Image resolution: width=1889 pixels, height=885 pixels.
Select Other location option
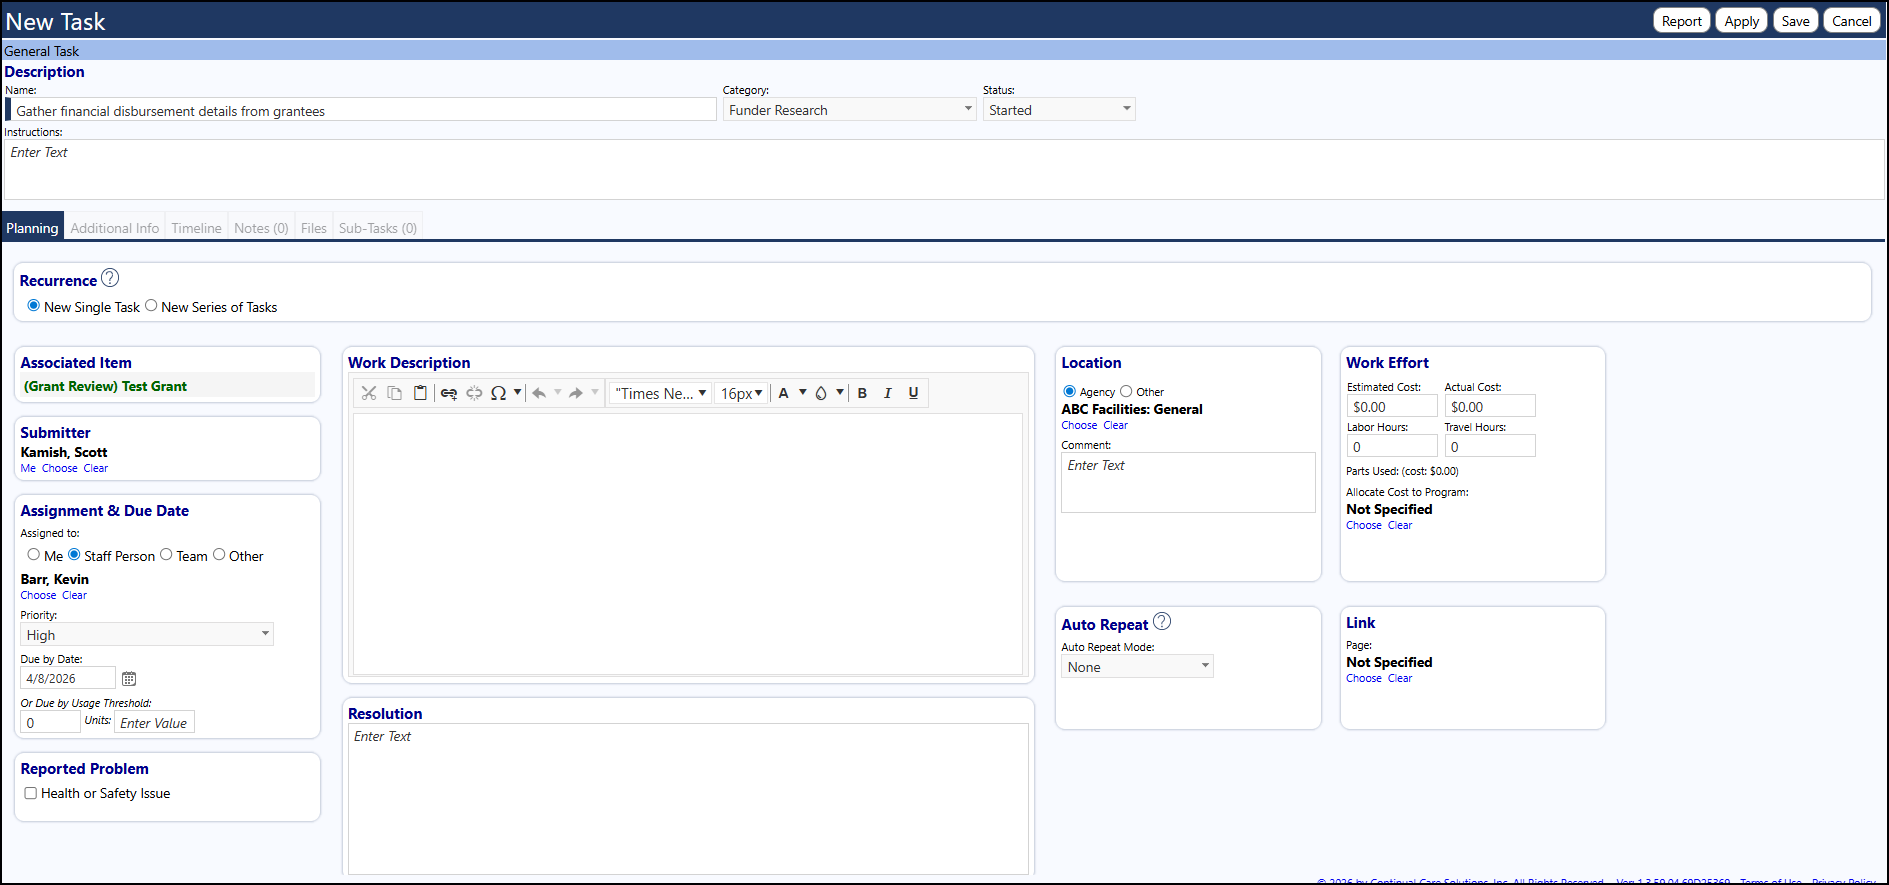tap(1126, 391)
